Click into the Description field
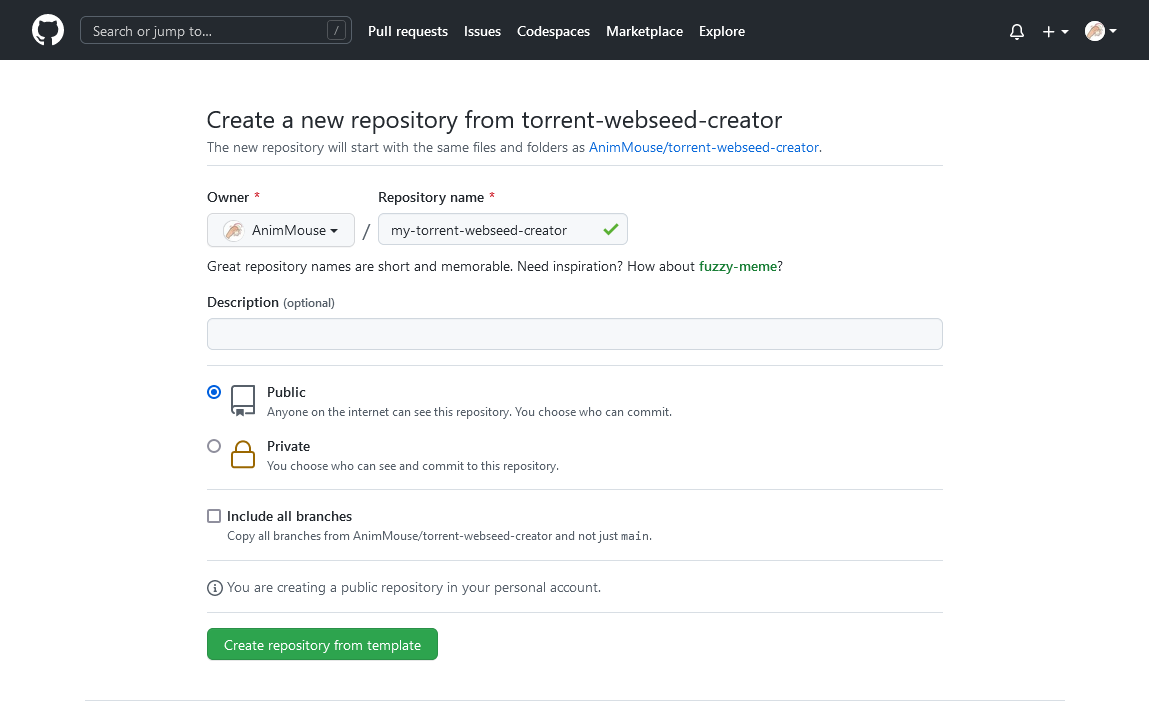 574,334
